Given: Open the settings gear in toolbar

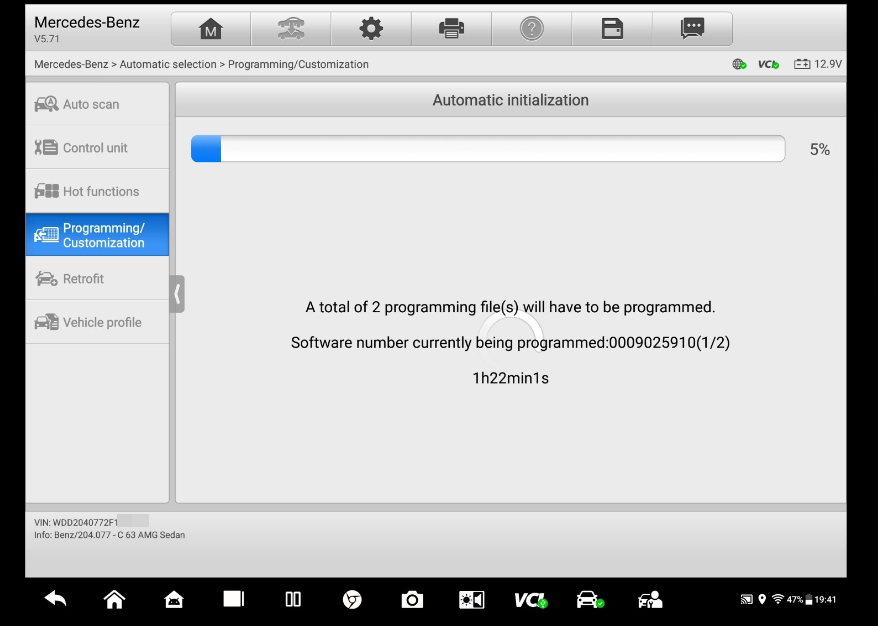Looking at the screenshot, I should [371, 28].
